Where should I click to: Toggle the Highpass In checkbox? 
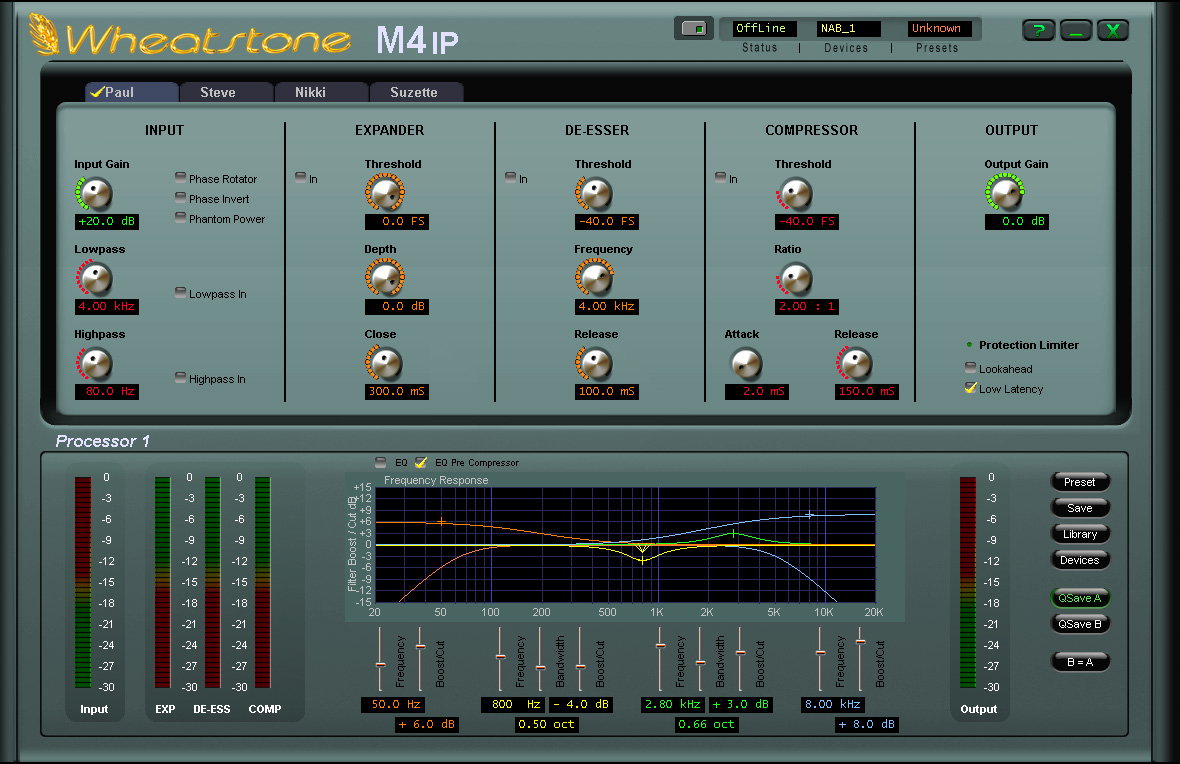pos(181,378)
